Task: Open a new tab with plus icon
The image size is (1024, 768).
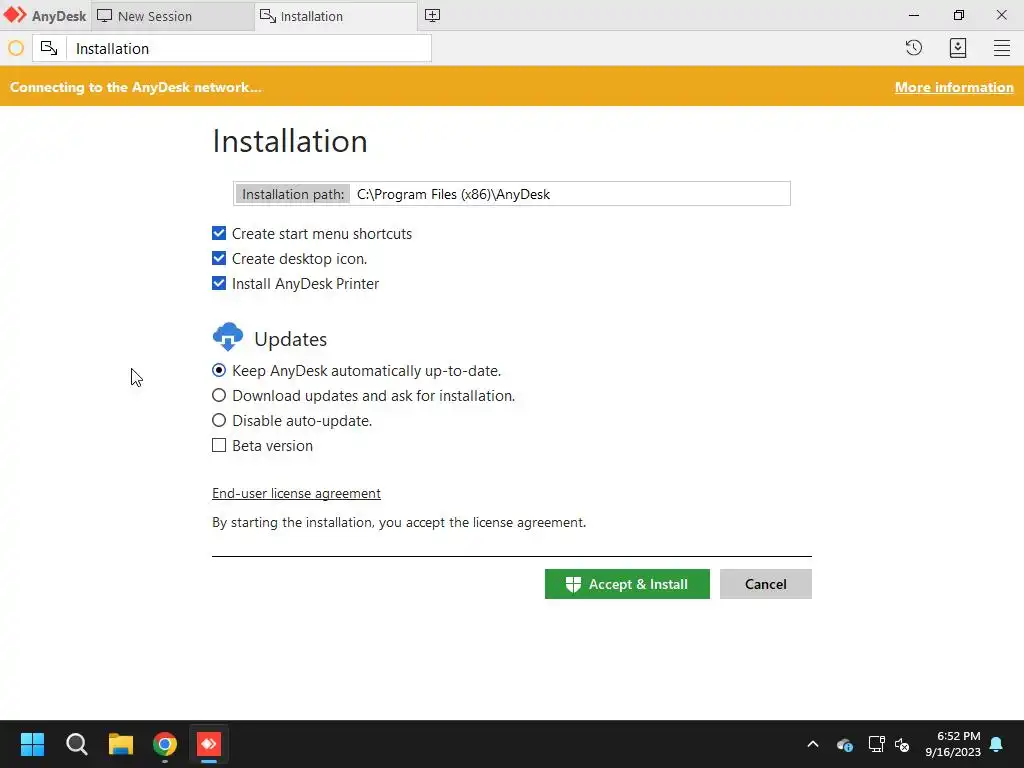Action: pyautogui.click(x=432, y=16)
